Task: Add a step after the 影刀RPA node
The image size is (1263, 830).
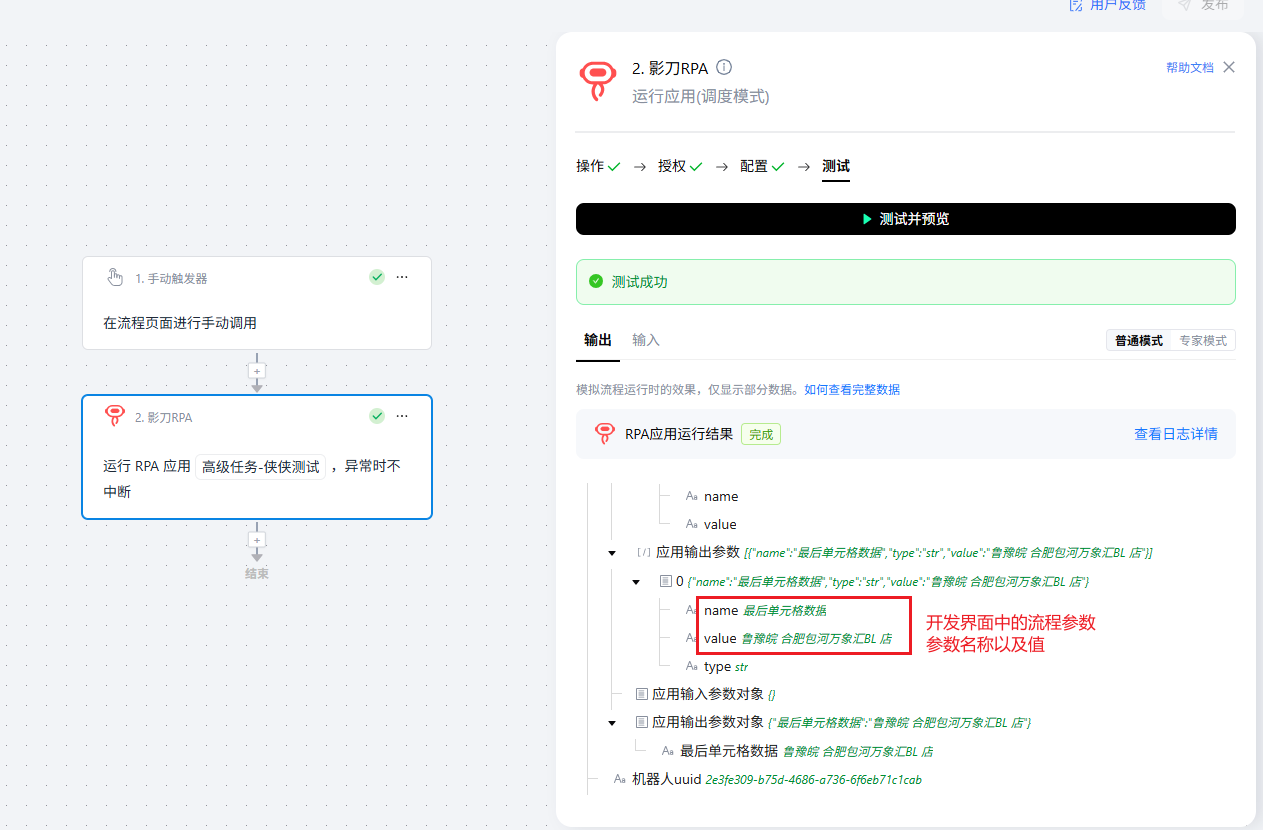Action: pyautogui.click(x=257, y=540)
